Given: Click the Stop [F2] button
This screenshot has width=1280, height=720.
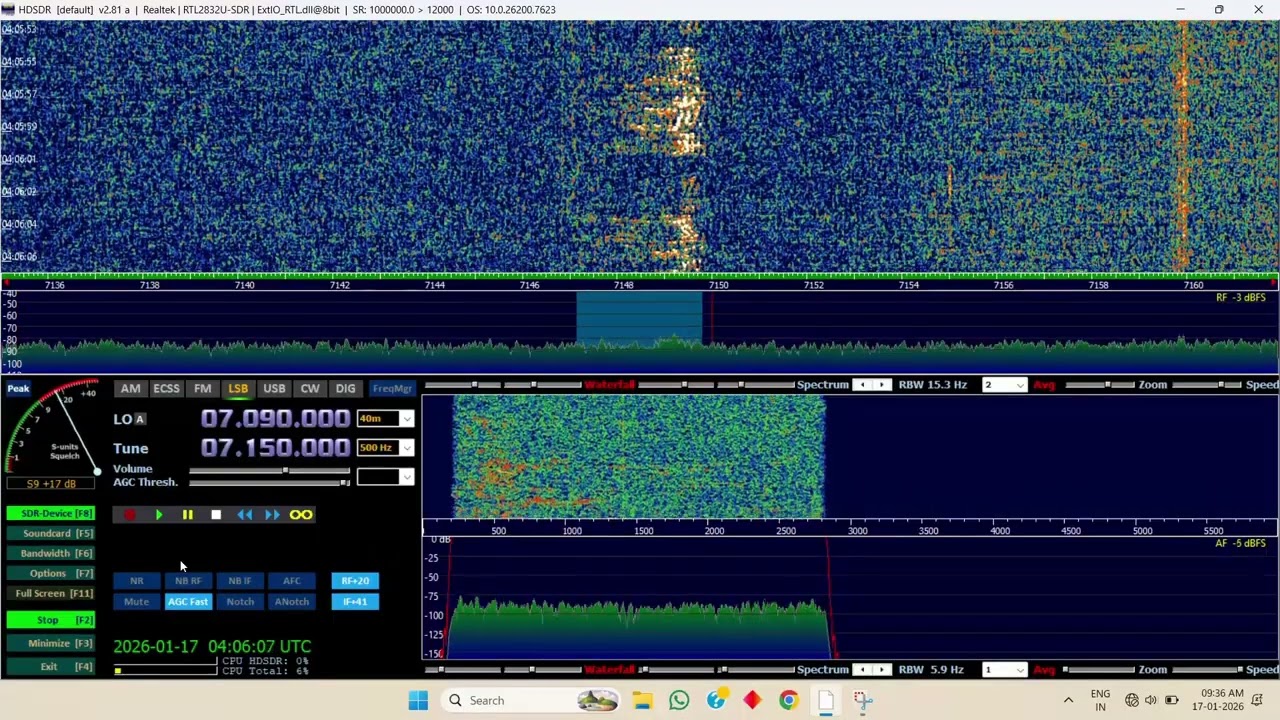Looking at the screenshot, I should pos(51,621).
